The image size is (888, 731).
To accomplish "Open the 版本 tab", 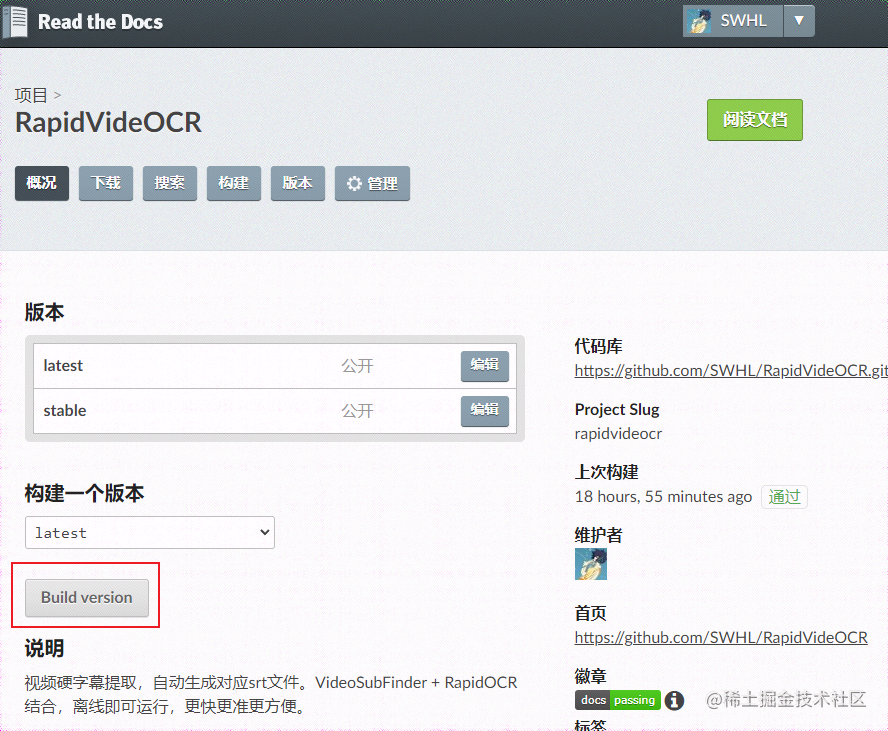I will (x=298, y=183).
